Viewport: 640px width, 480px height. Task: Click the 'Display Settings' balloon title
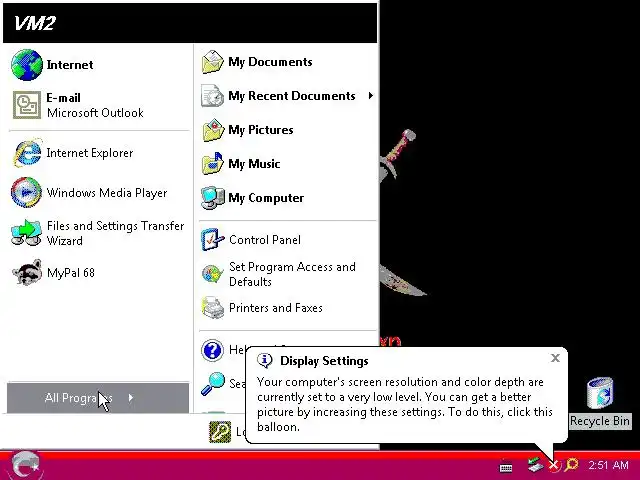click(x=324, y=361)
